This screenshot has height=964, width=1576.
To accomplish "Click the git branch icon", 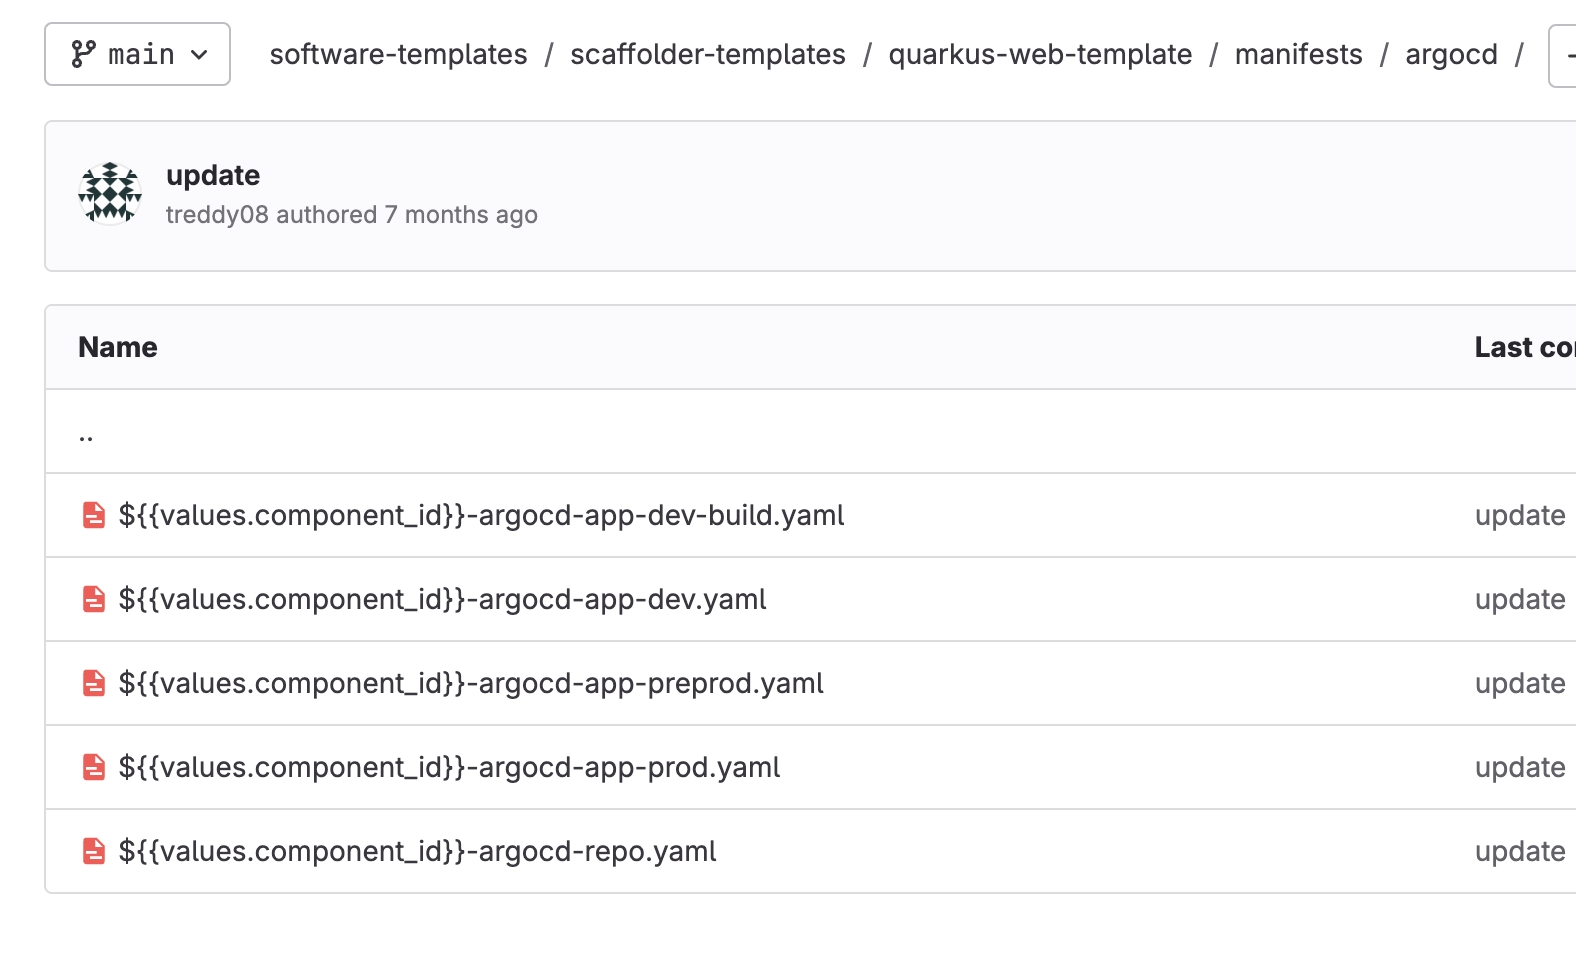I will point(83,54).
